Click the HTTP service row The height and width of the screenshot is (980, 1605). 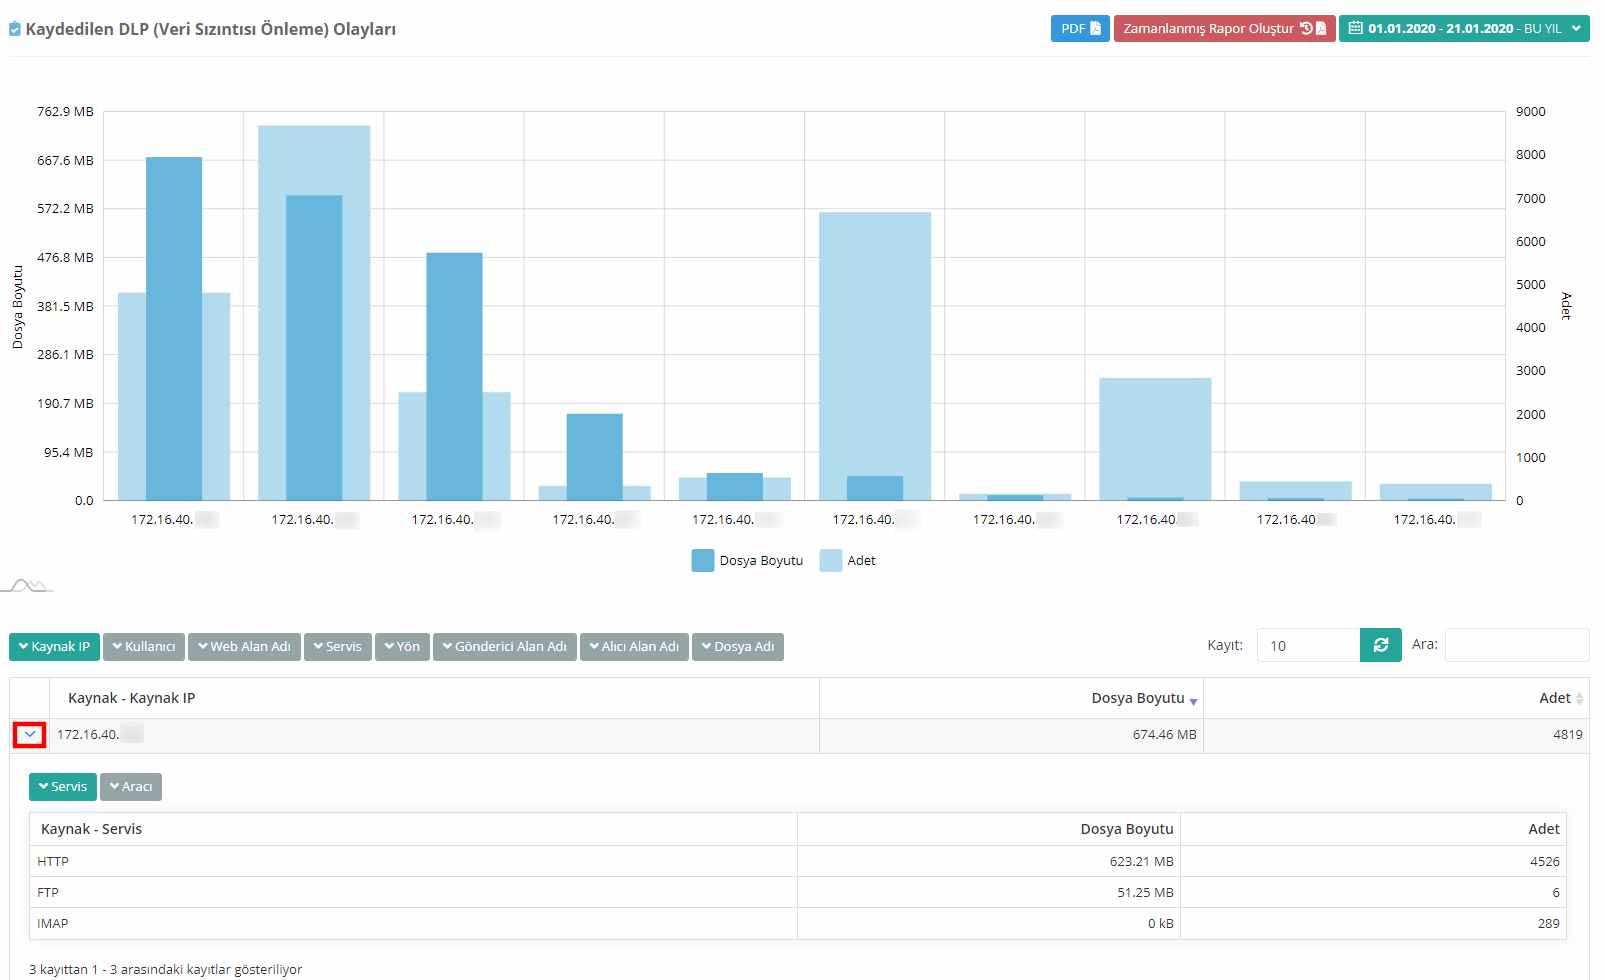798,861
